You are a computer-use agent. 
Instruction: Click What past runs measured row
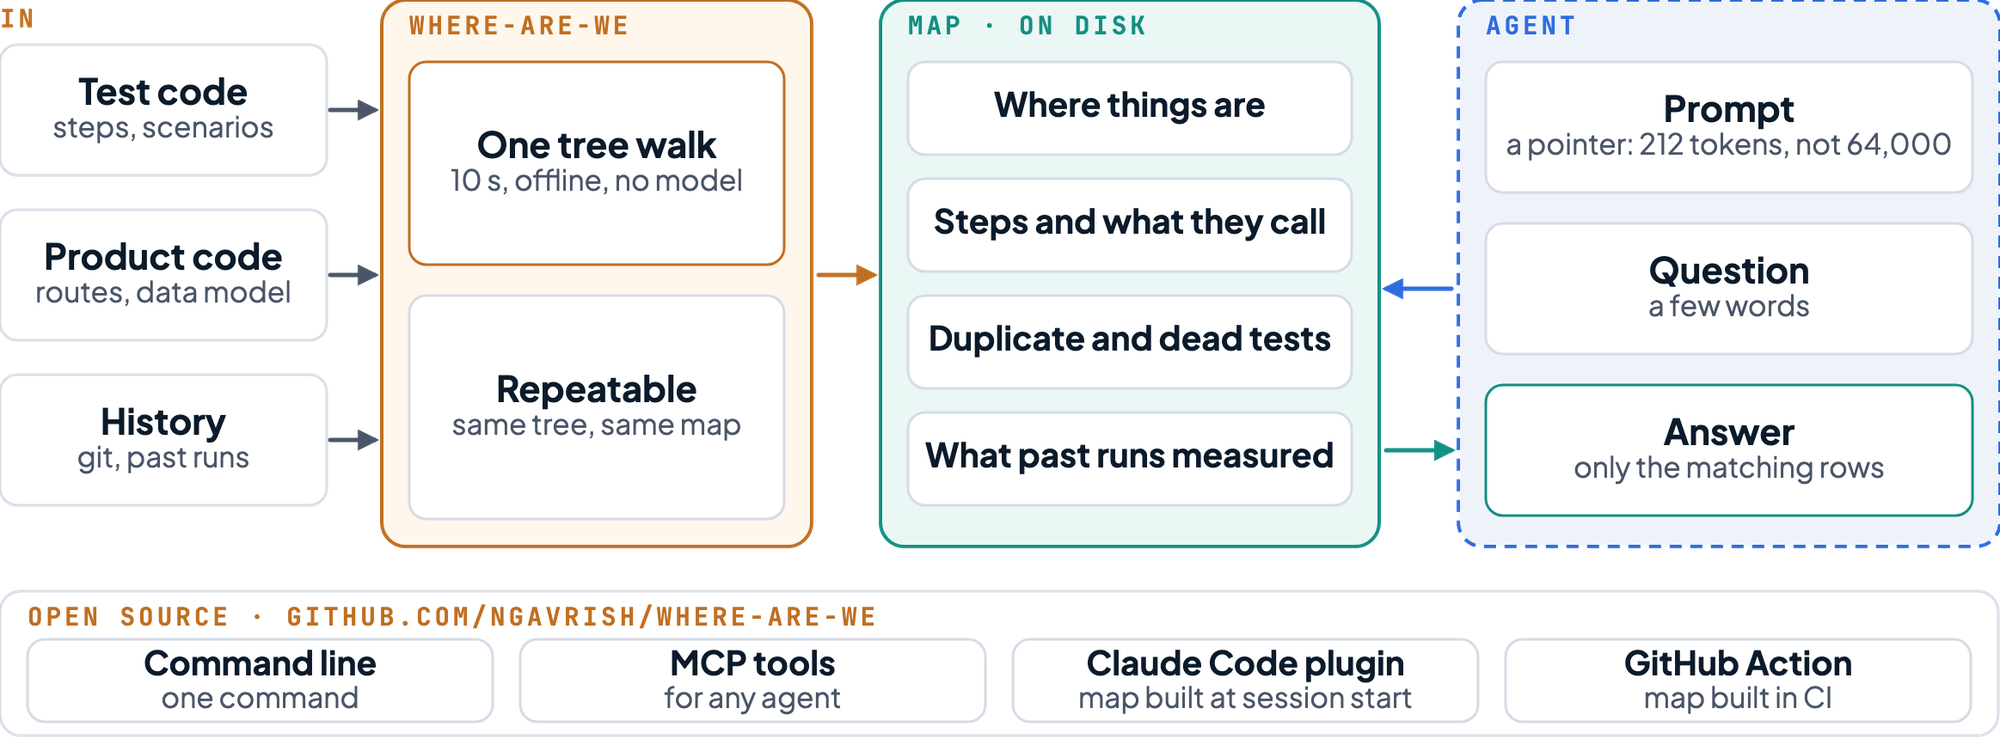click(1129, 459)
